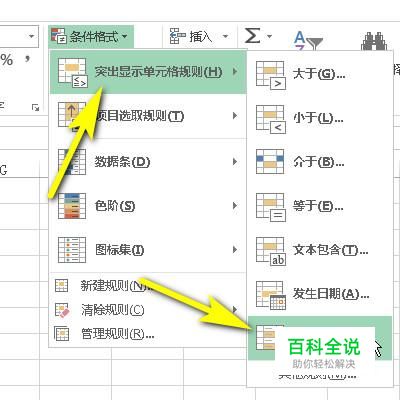The image size is (400, 400).
Task: Select 突出显示单元格规则(H) menu item
Action: [148, 72]
